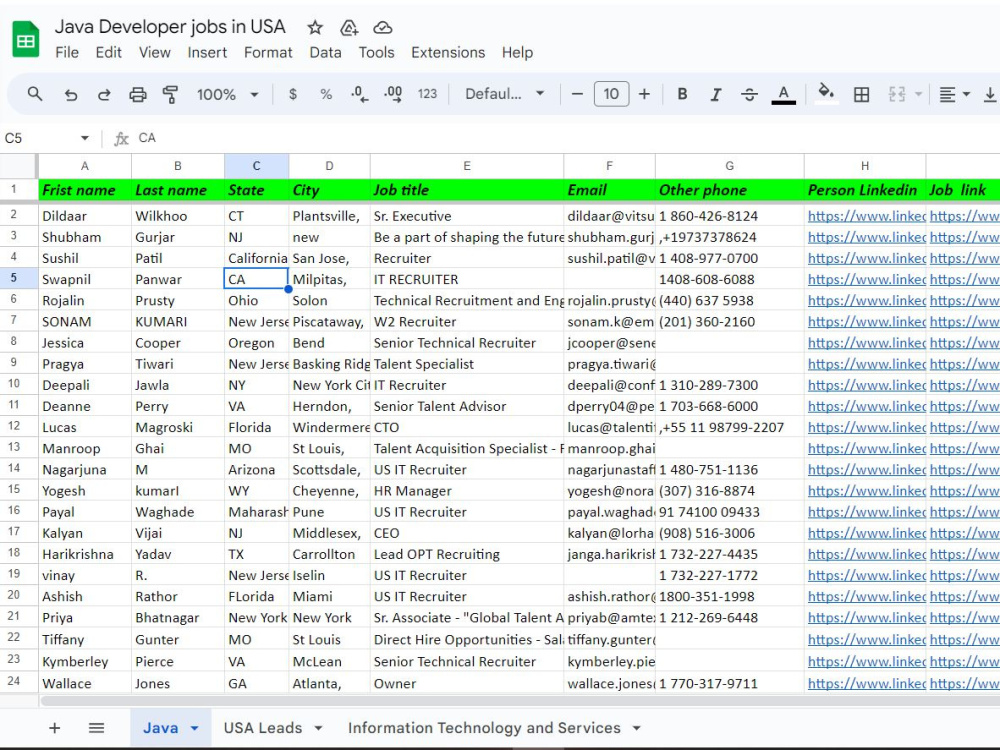Select column E header
The width and height of the screenshot is (1000, 750).
pos(467,166)
